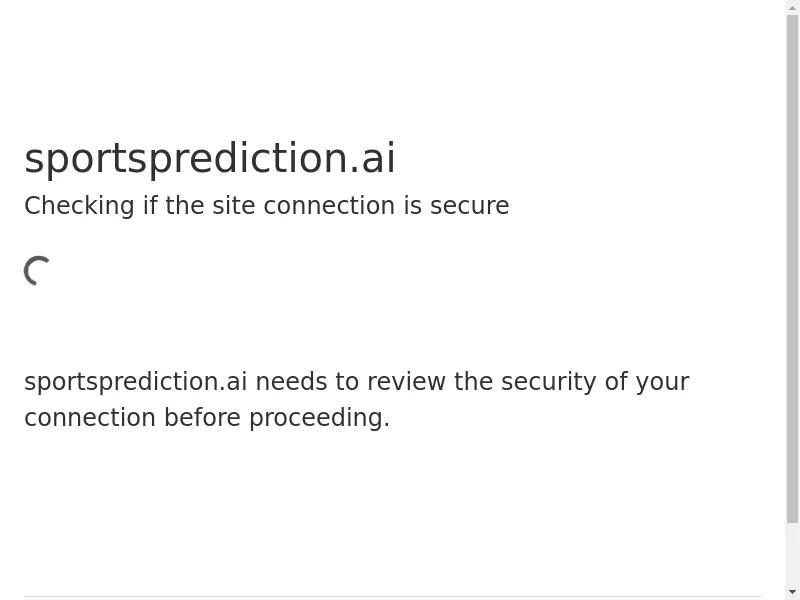This screenshot has width=800, height=600.
Task: Click 'sportsprediction.ai' in the body paragraph
Action: click(x=136, y=383)
